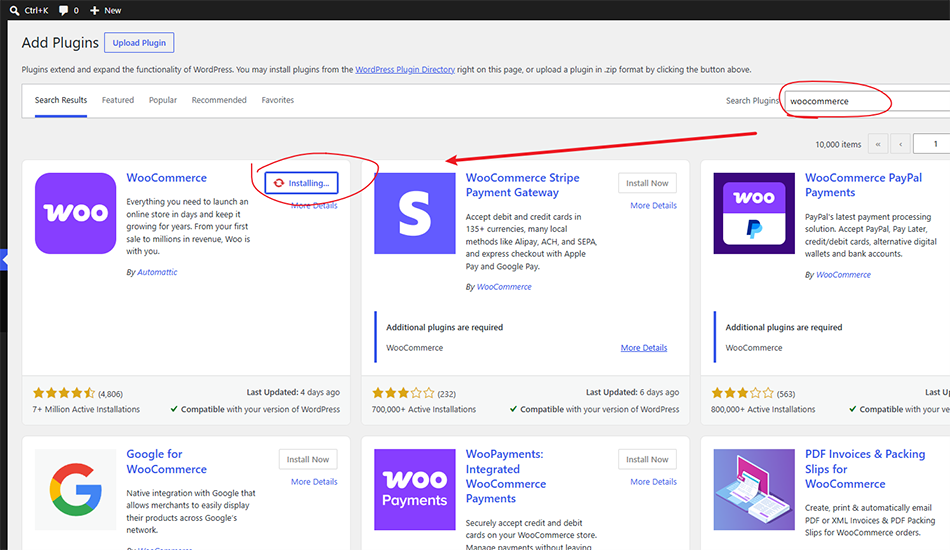Click '700,000+ Active Installations' text
This screenshot has width=950, height=550.
coord(424,409)
